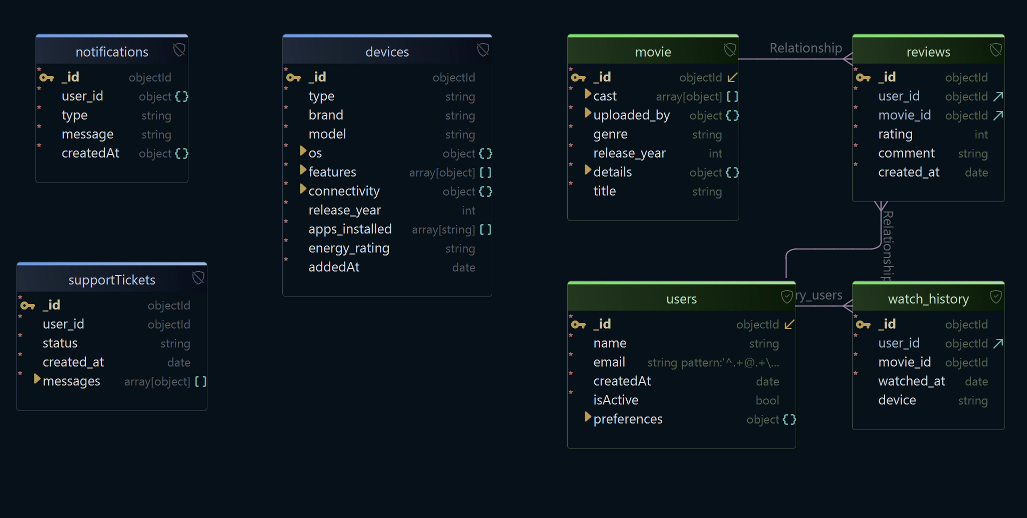The image size is (1027, 518).
Task: Click the key icon in notifications _id row
Action: [47, 77]
